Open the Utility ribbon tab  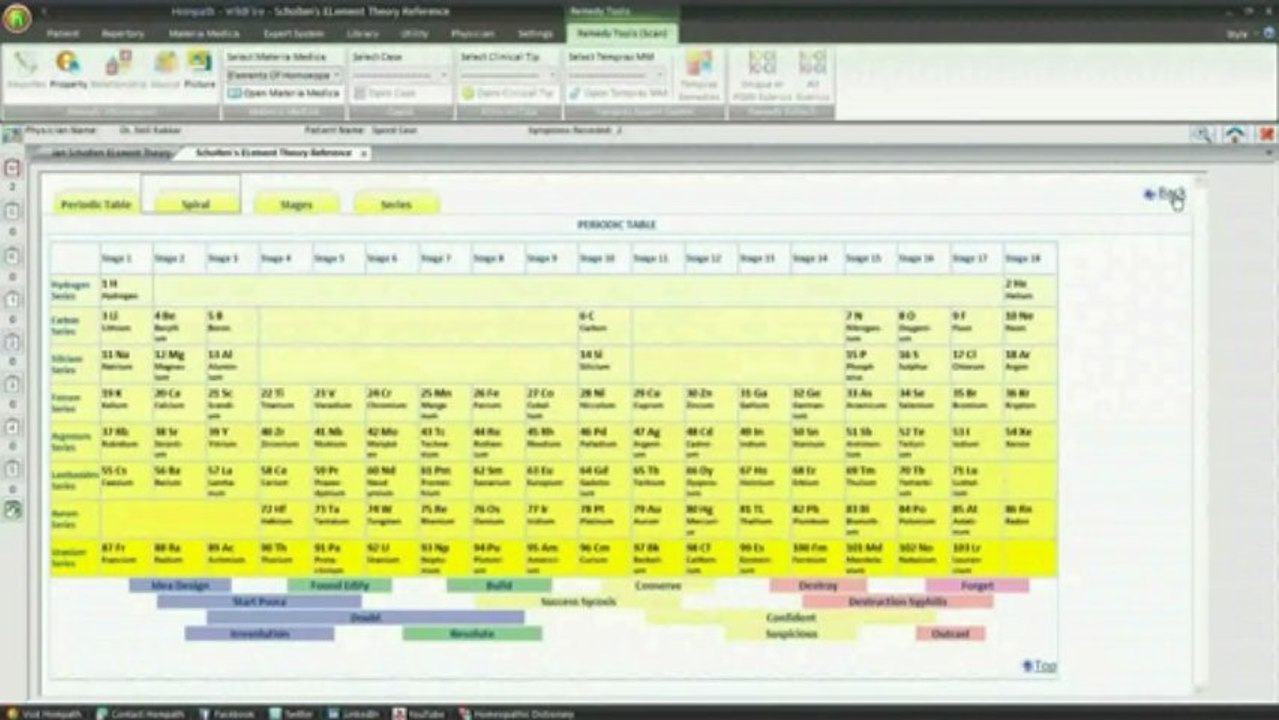pyautogui.click(x=414, y=33)
